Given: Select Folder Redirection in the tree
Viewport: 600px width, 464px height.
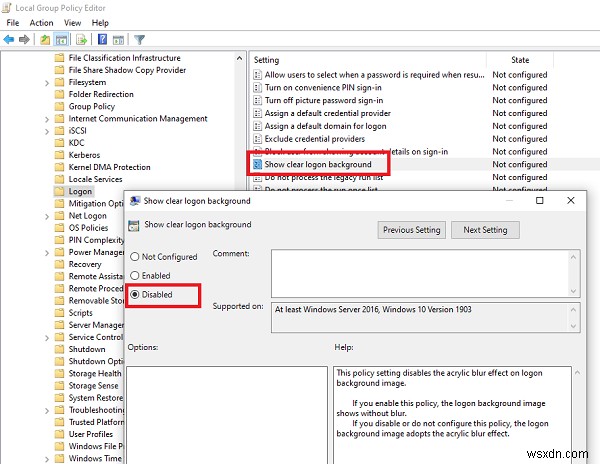Looking at the screenshot, I should click(x=101, y=94).
